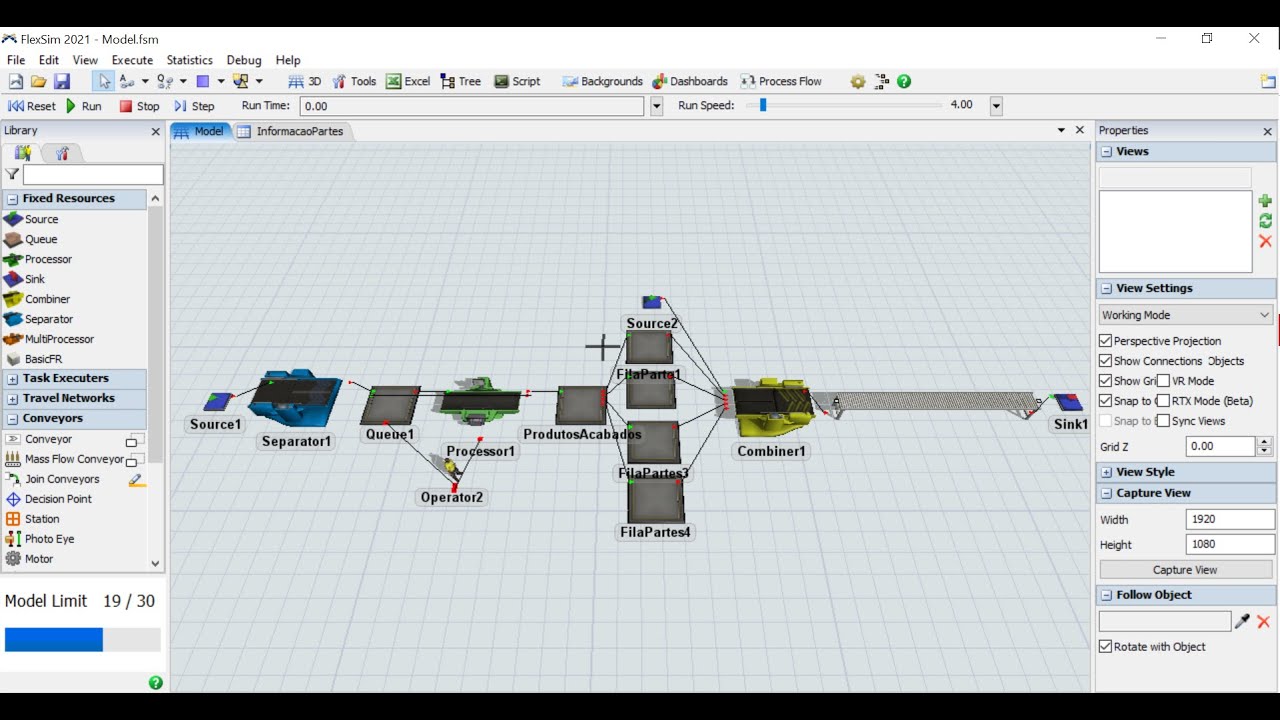Click the Library filter search field
This screenshot has width=1280, height=720.
click(x=93, y=175)
